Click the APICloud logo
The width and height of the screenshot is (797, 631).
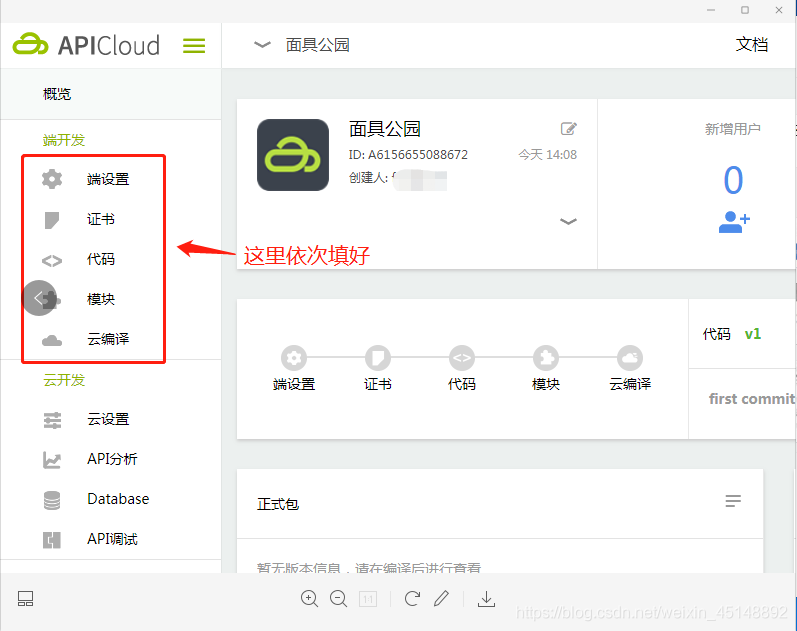coord(86,45)
